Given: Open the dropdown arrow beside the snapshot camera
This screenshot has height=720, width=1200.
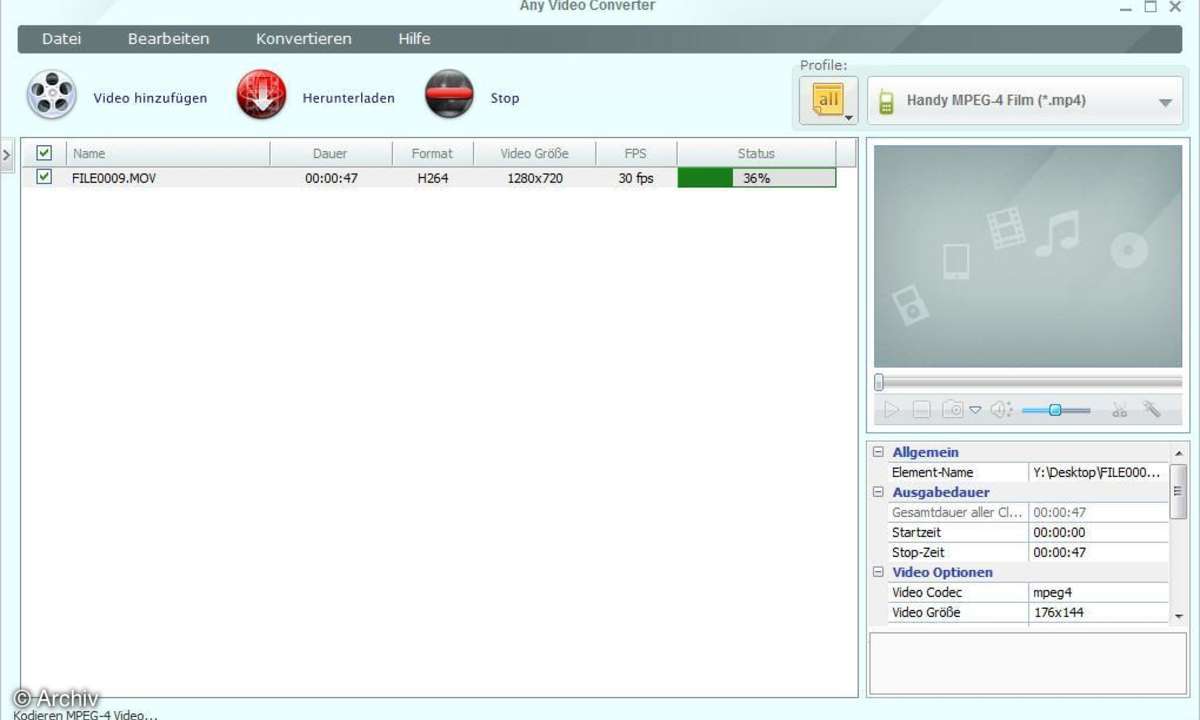Looking at the screenshot, I should click(x=975, y=410).
